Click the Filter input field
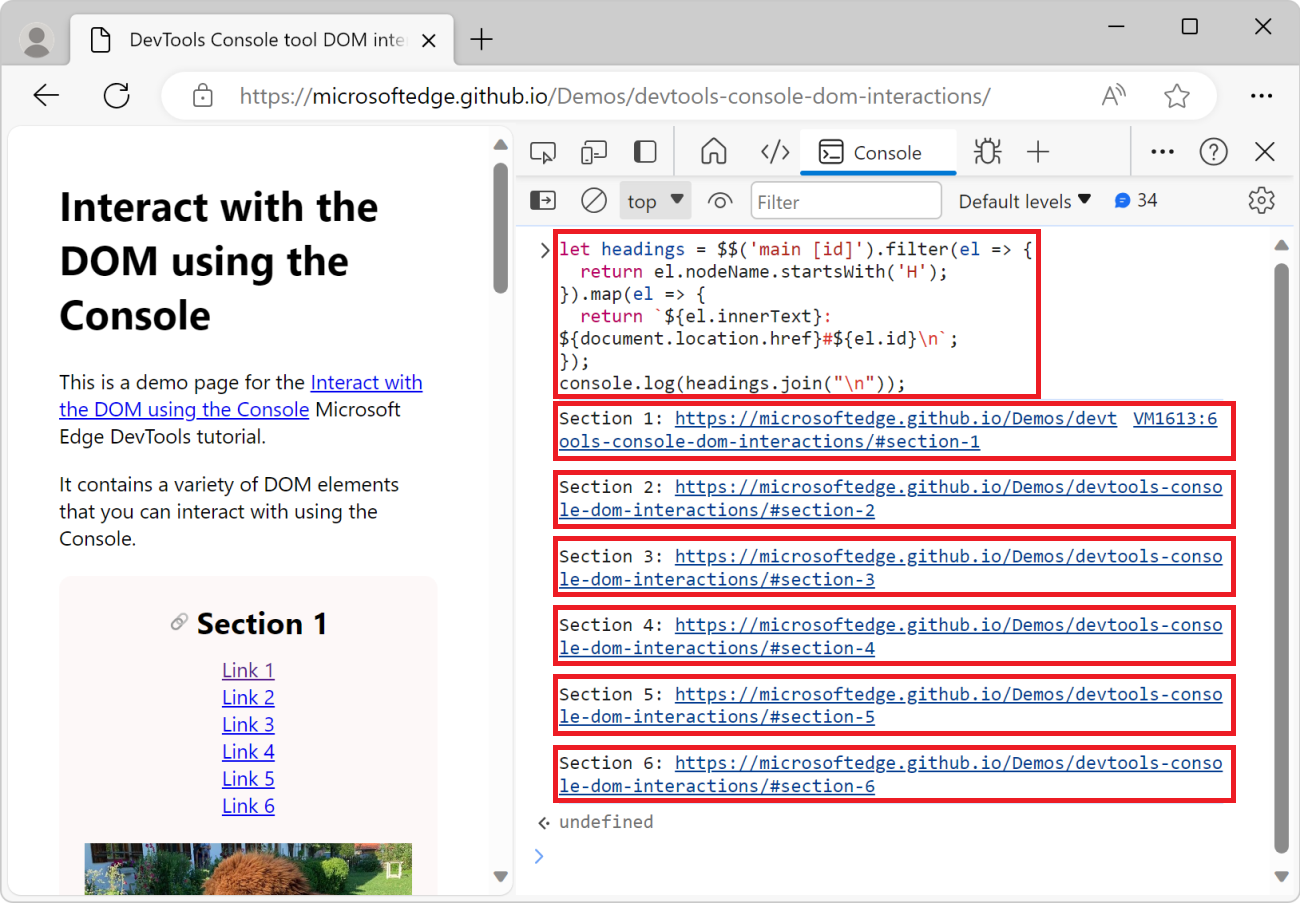The width and height of the screenshot is (1300, 903). pos(845,200)
